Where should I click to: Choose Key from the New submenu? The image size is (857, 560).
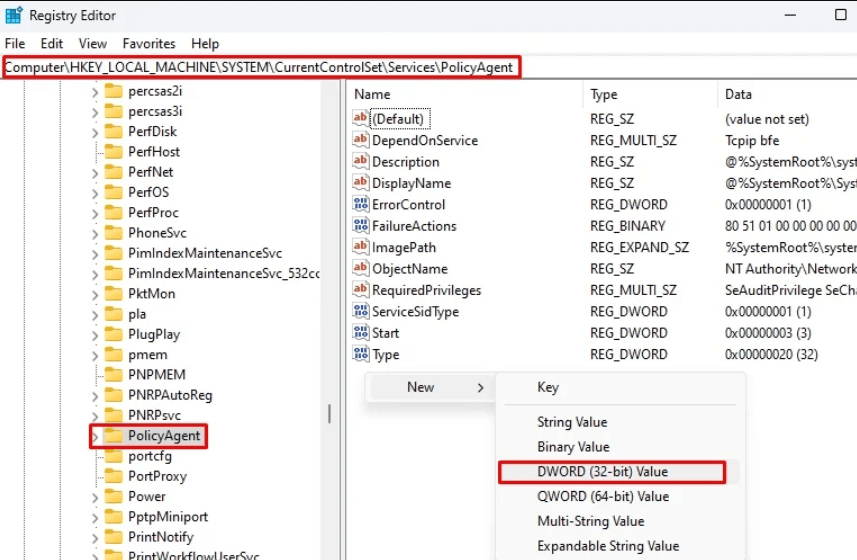620,387
